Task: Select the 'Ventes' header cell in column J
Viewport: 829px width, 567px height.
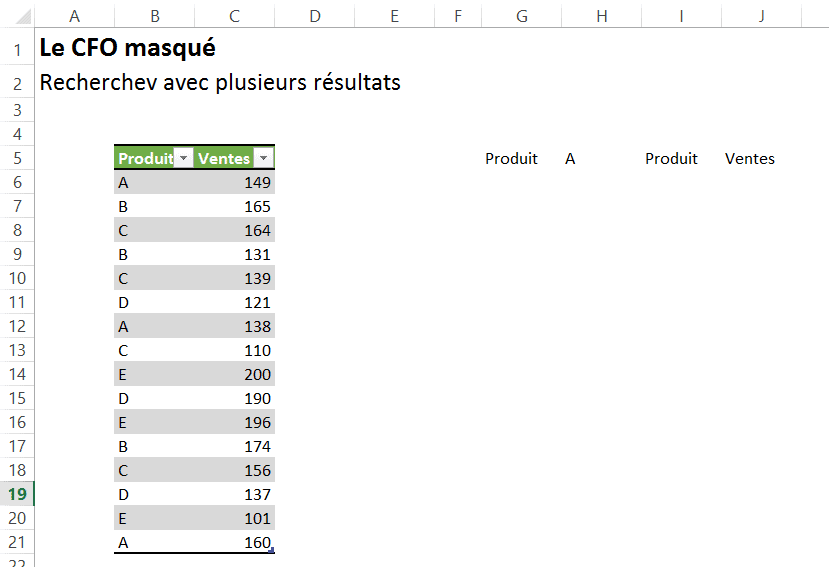Action: pyautogui.click(x=750, y=159)
